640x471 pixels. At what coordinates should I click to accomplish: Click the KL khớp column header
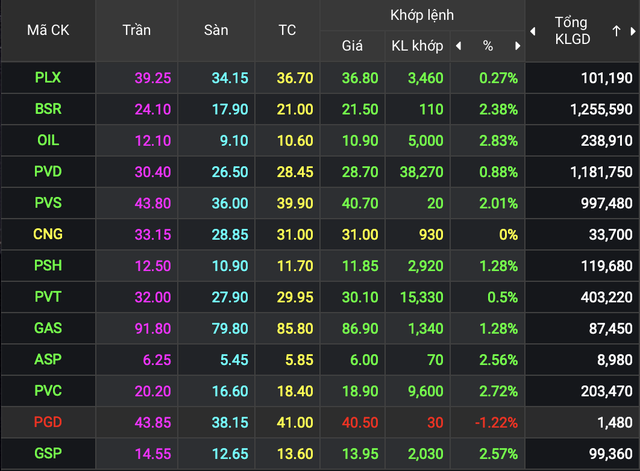click(x=415, y=46)
